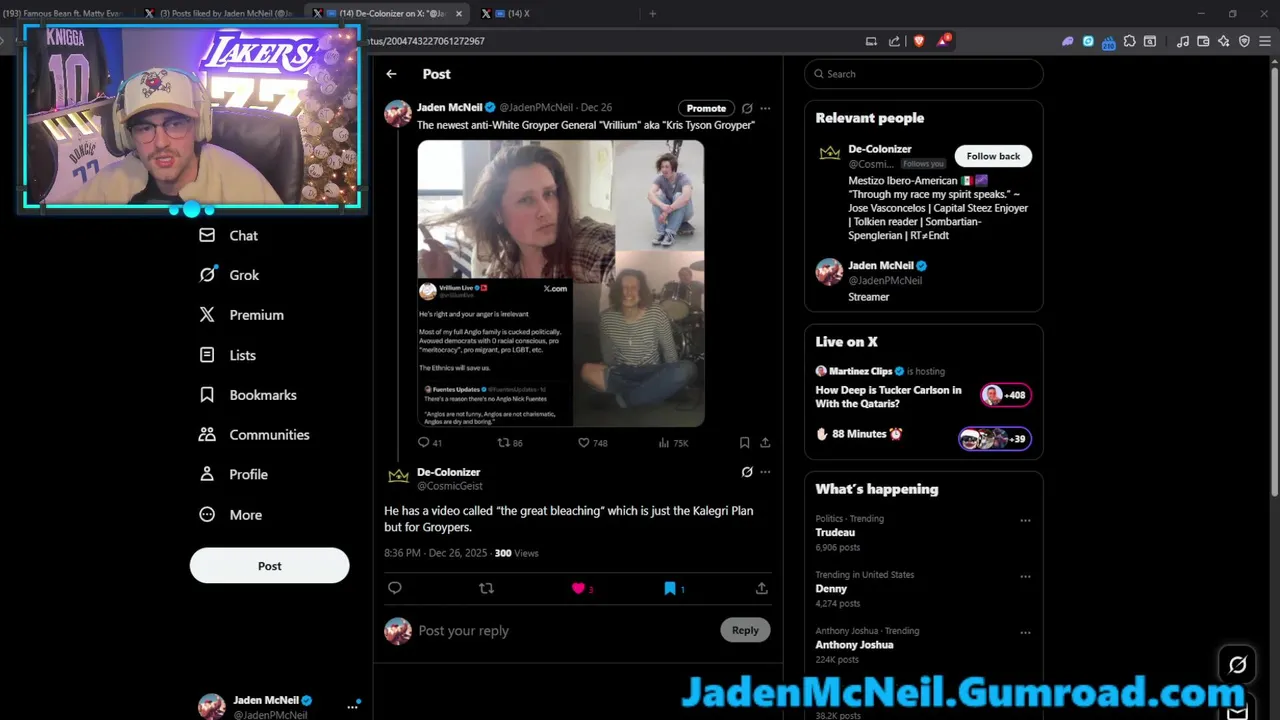Switch to the Posts liked by Jaden McNeil tab
1280x720 pixels.
[218, 13]
